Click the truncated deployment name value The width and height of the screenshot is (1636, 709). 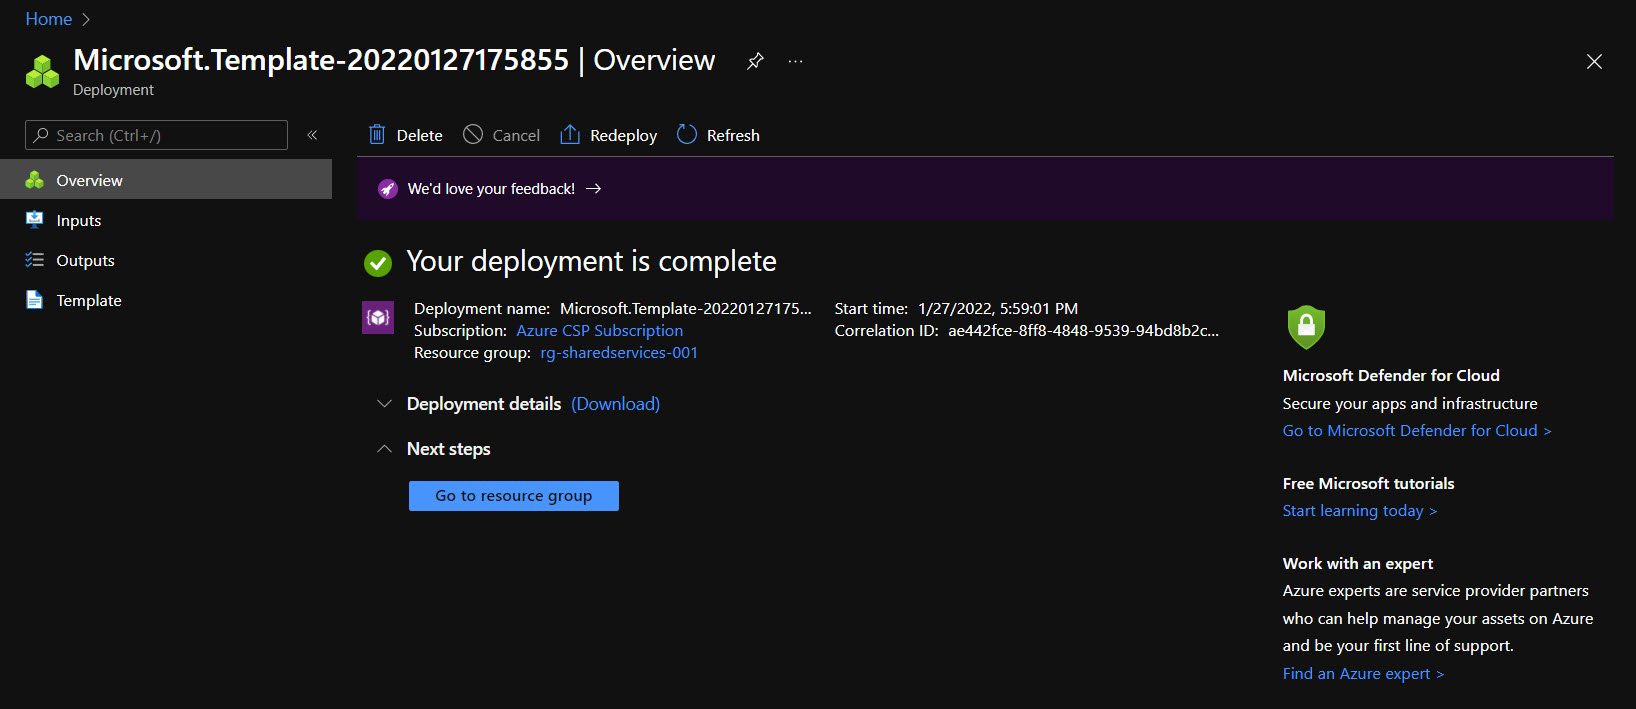[x=686, y=309]
